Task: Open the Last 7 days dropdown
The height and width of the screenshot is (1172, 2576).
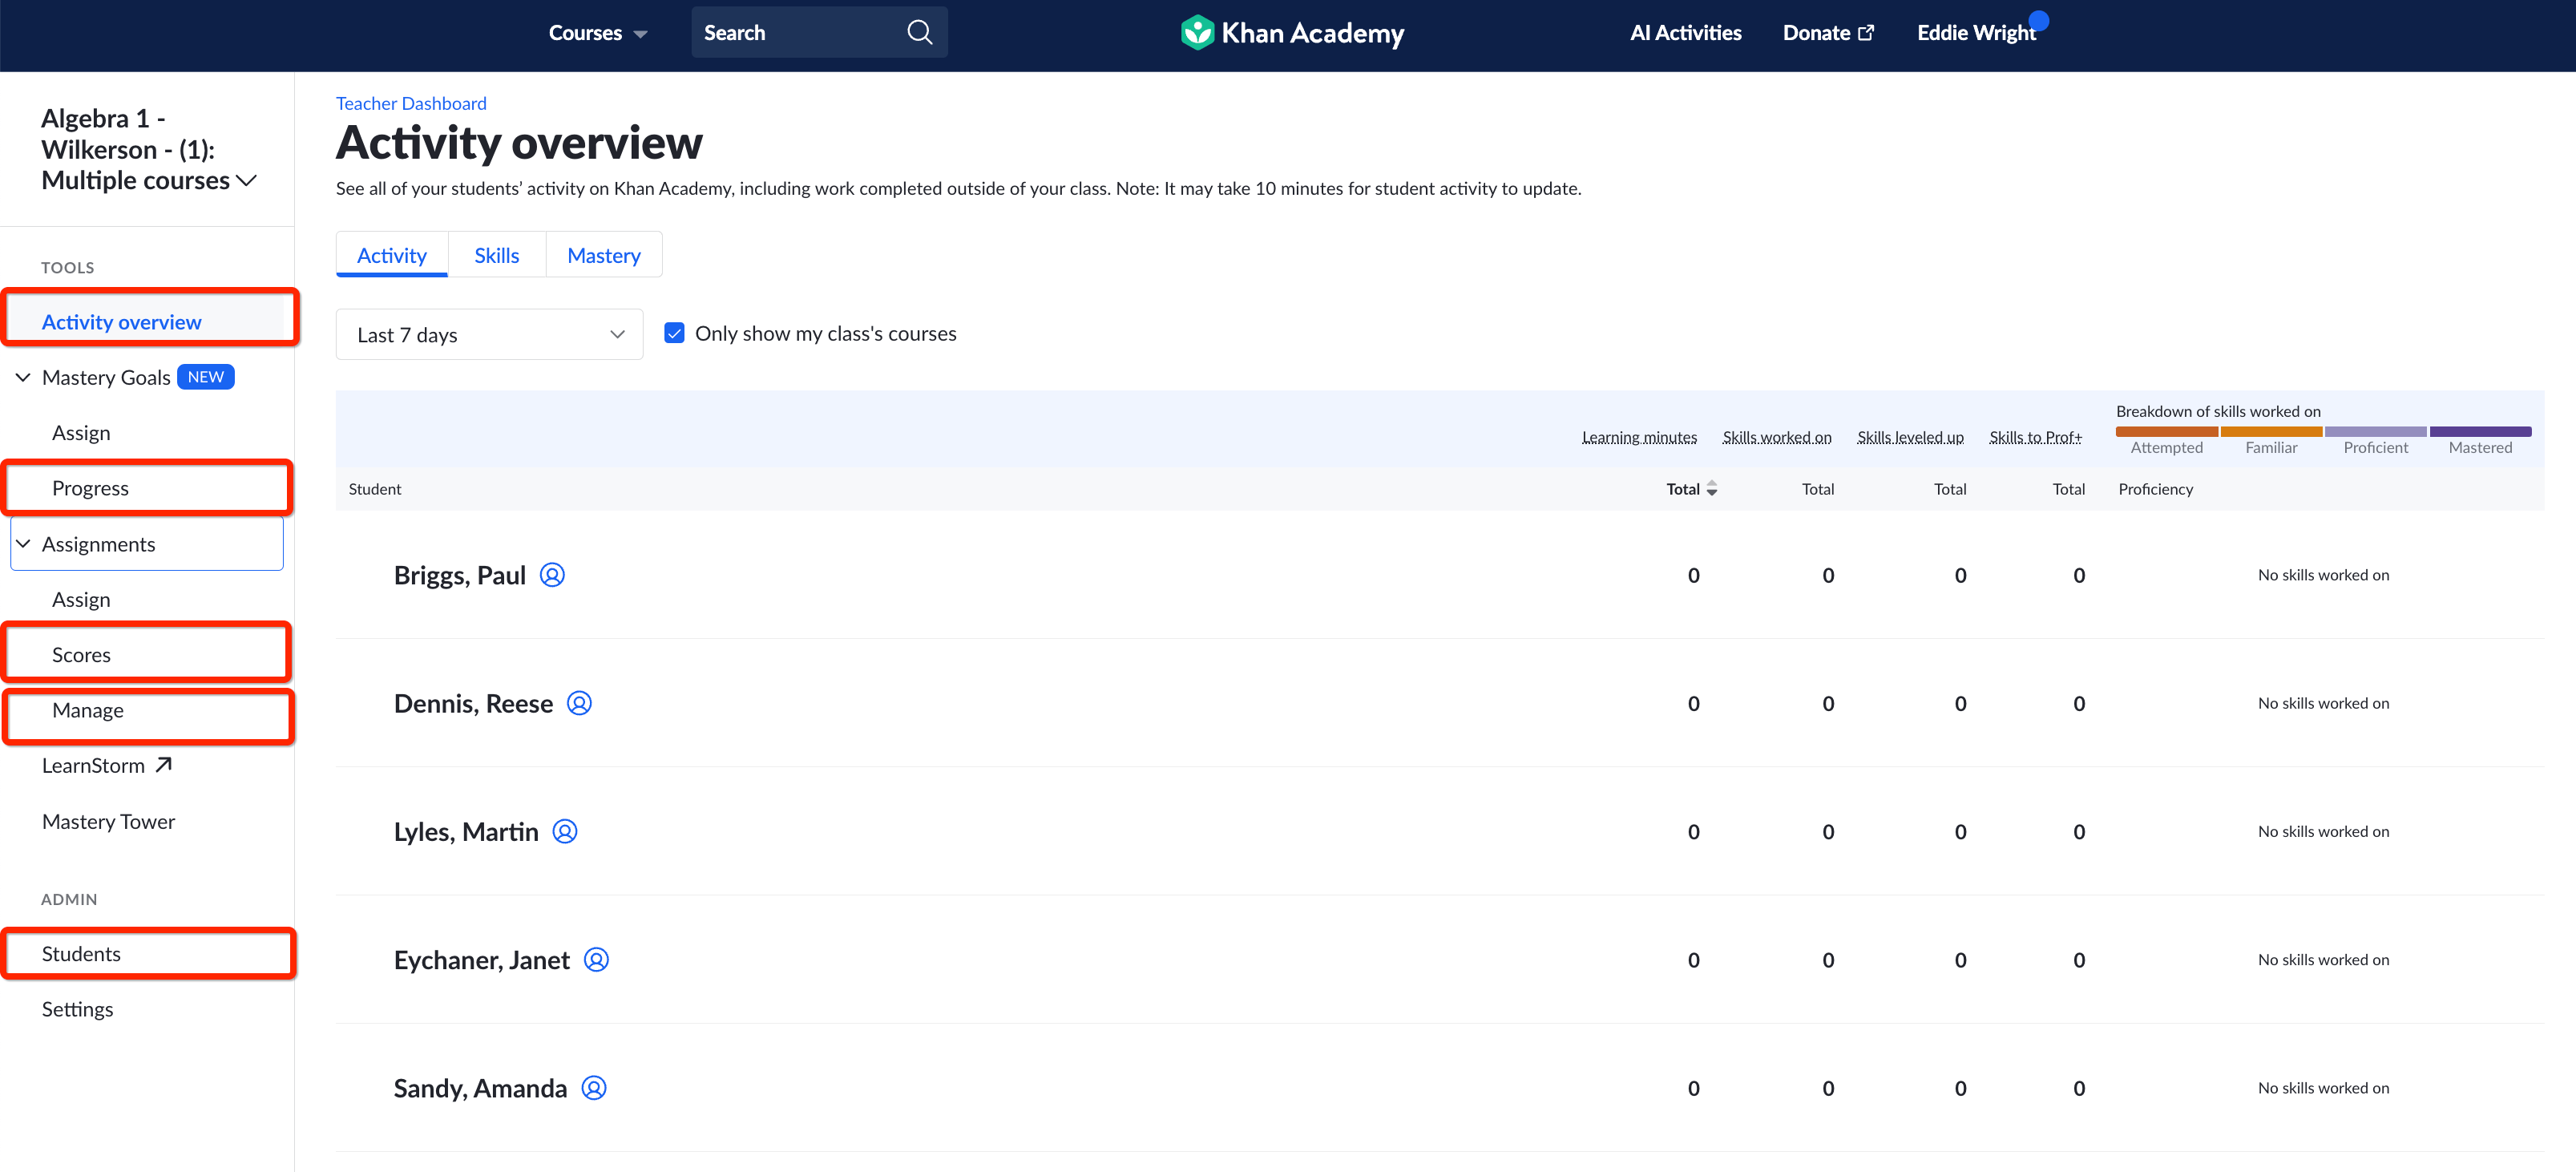Action: pos(489,334)
